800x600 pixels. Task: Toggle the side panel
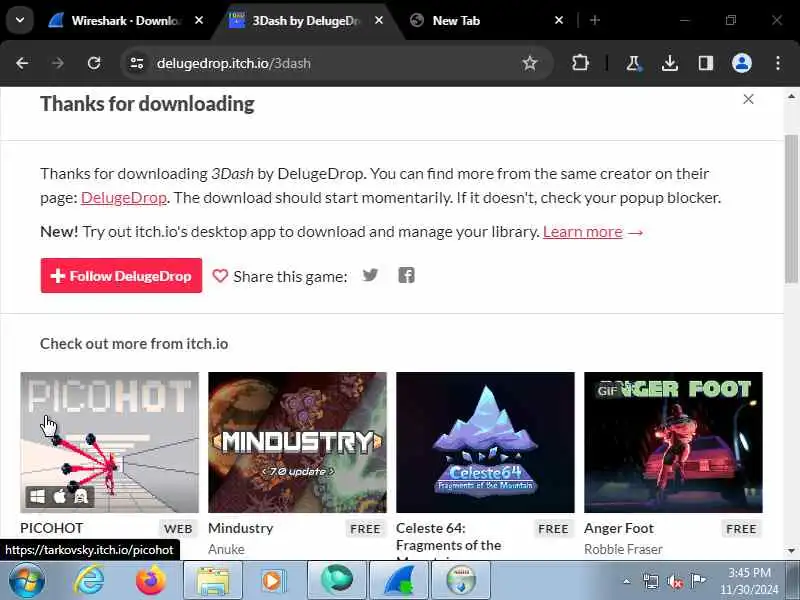pos(706,63)
